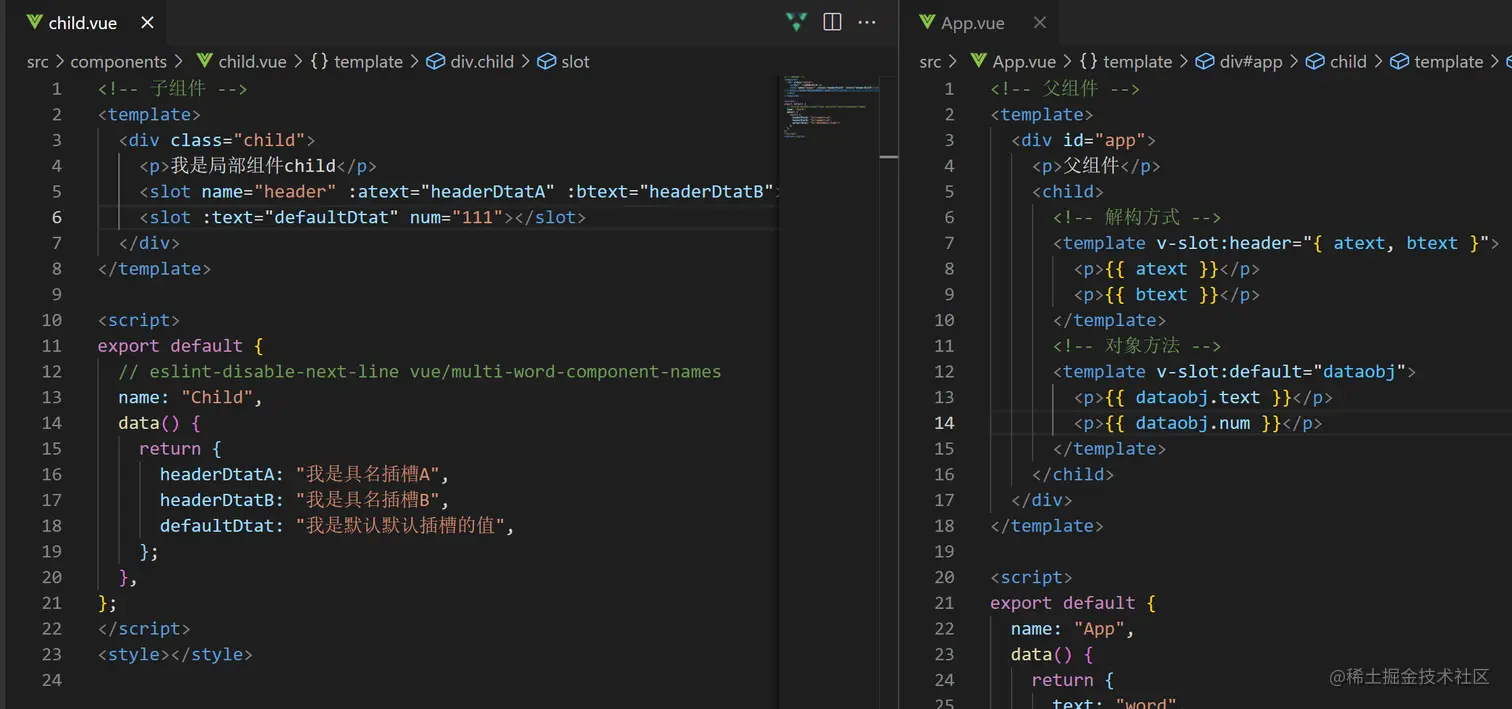
Task: Open the More Actions ellipsis menu
Action: pos(867,22)
